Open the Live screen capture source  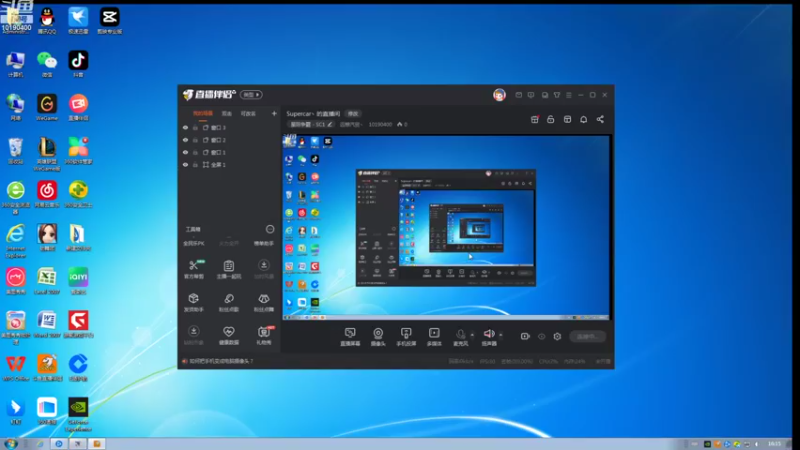click(x=350, y=337)
